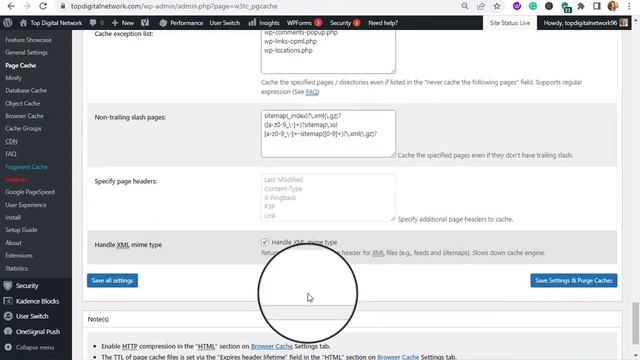640x360 pixels.
Task: Open Top Digital Network site home link
Action: [51, 23]
